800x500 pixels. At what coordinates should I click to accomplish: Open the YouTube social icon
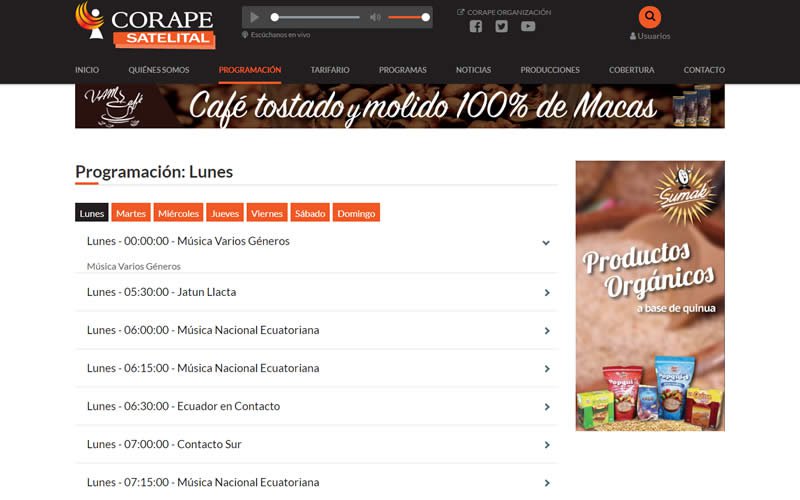point(528,27)
